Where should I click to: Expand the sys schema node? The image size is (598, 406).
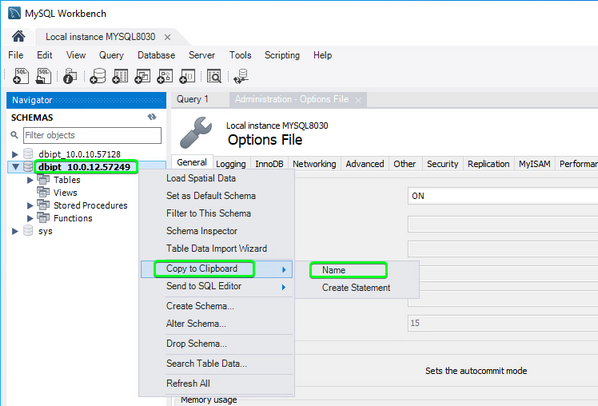(15, 231)
